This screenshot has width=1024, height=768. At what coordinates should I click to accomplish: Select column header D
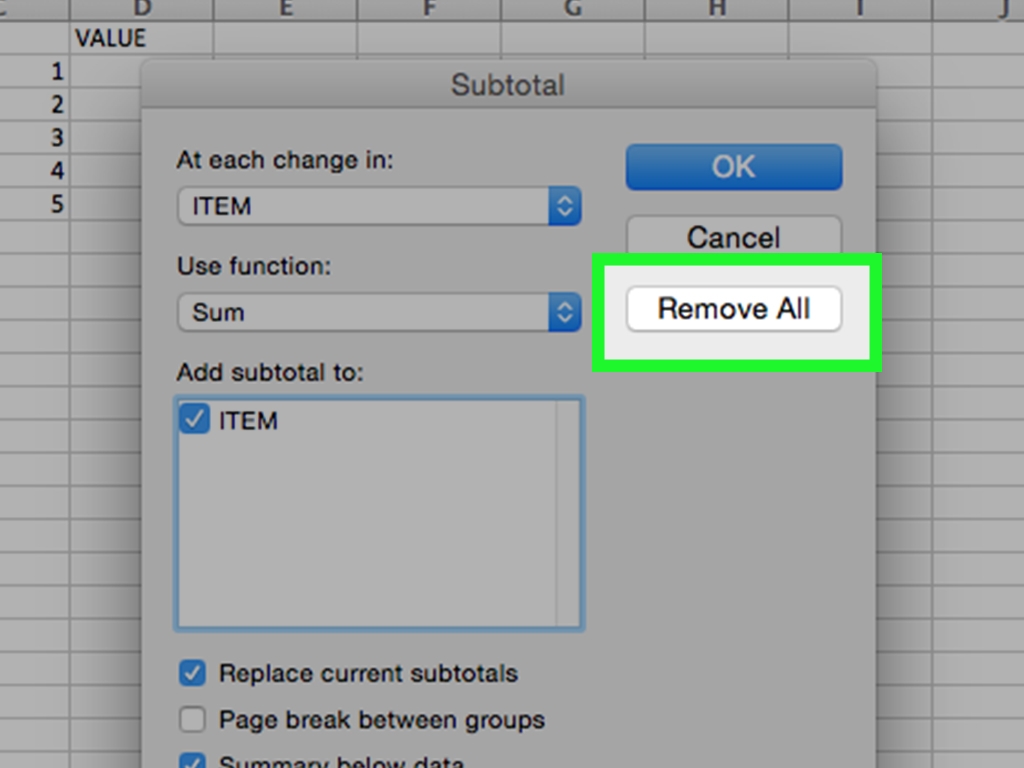pos(142,10)
